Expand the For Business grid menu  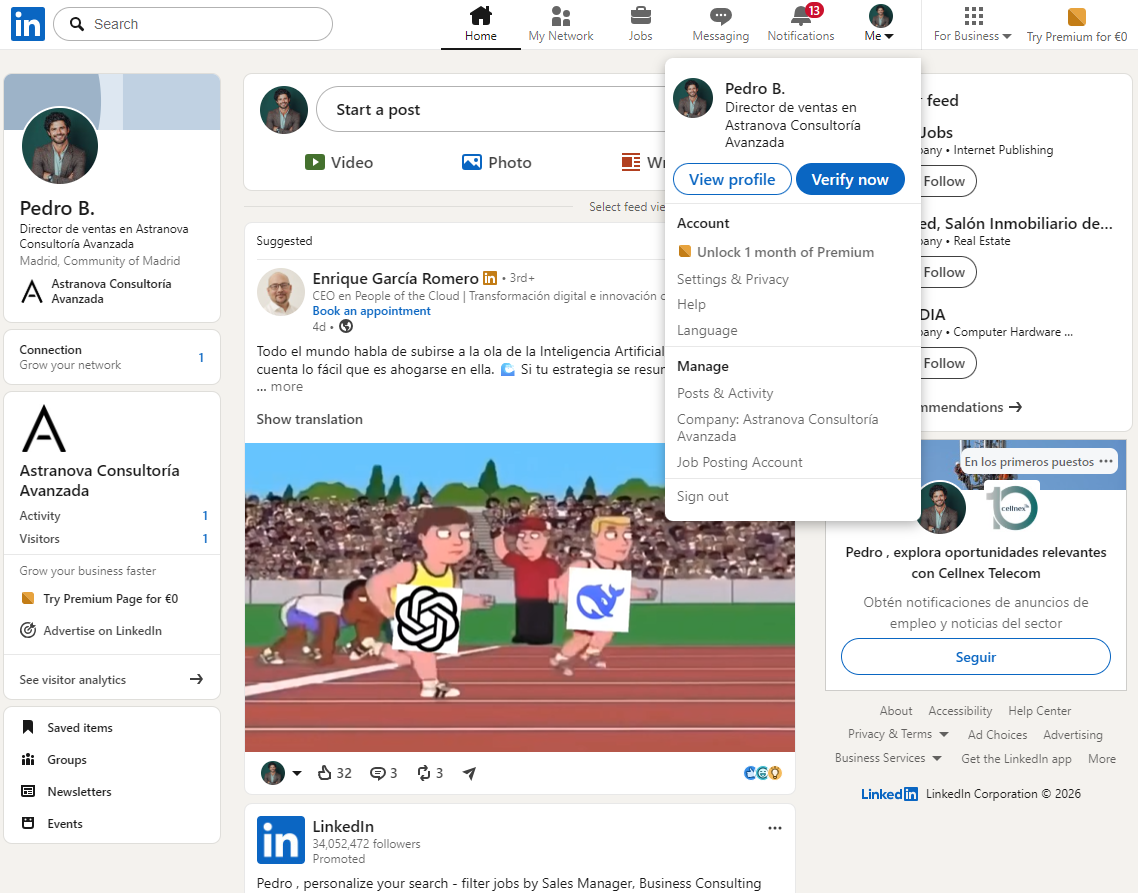pyautogui.click(x=973, y=24)
